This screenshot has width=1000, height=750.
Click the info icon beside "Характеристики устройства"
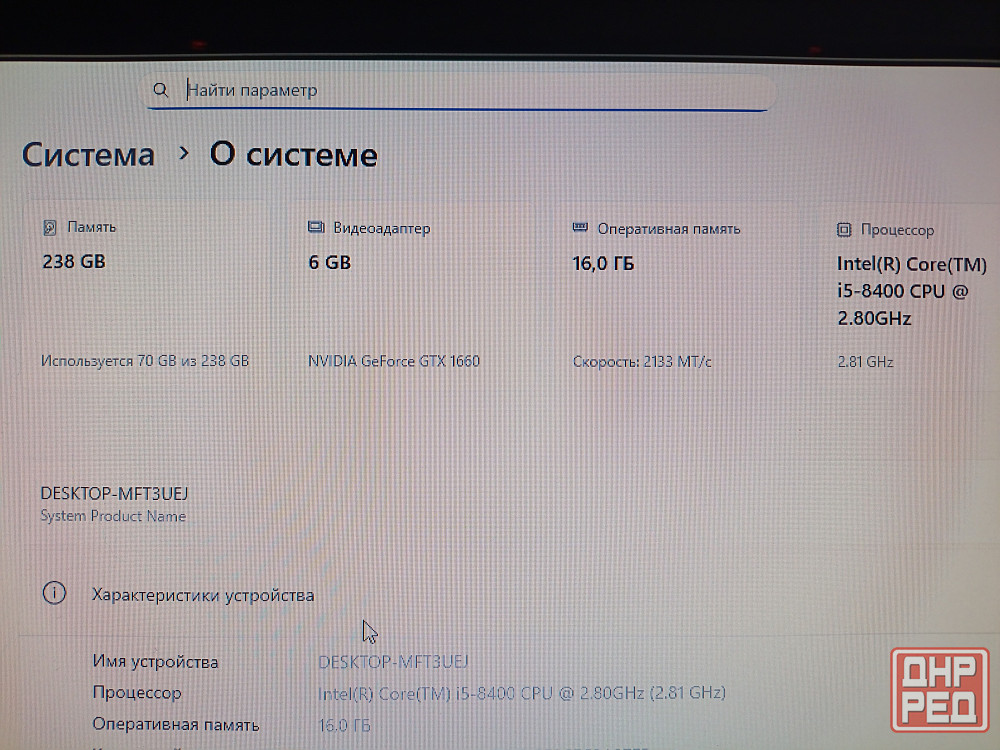click(54, 594)
